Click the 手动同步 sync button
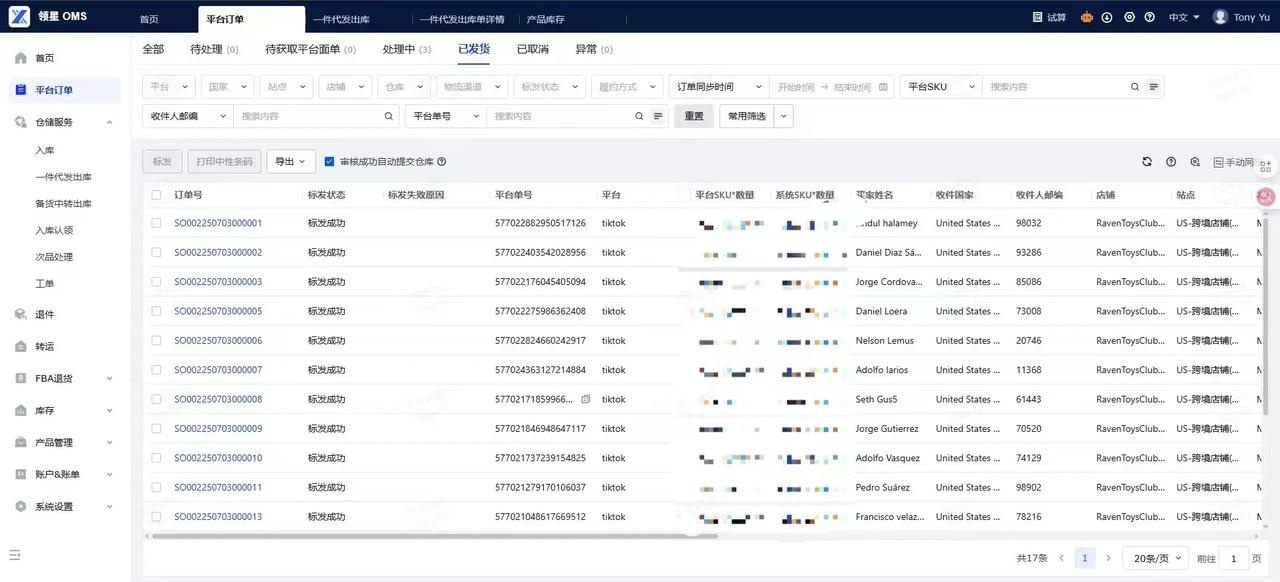 1233,161
